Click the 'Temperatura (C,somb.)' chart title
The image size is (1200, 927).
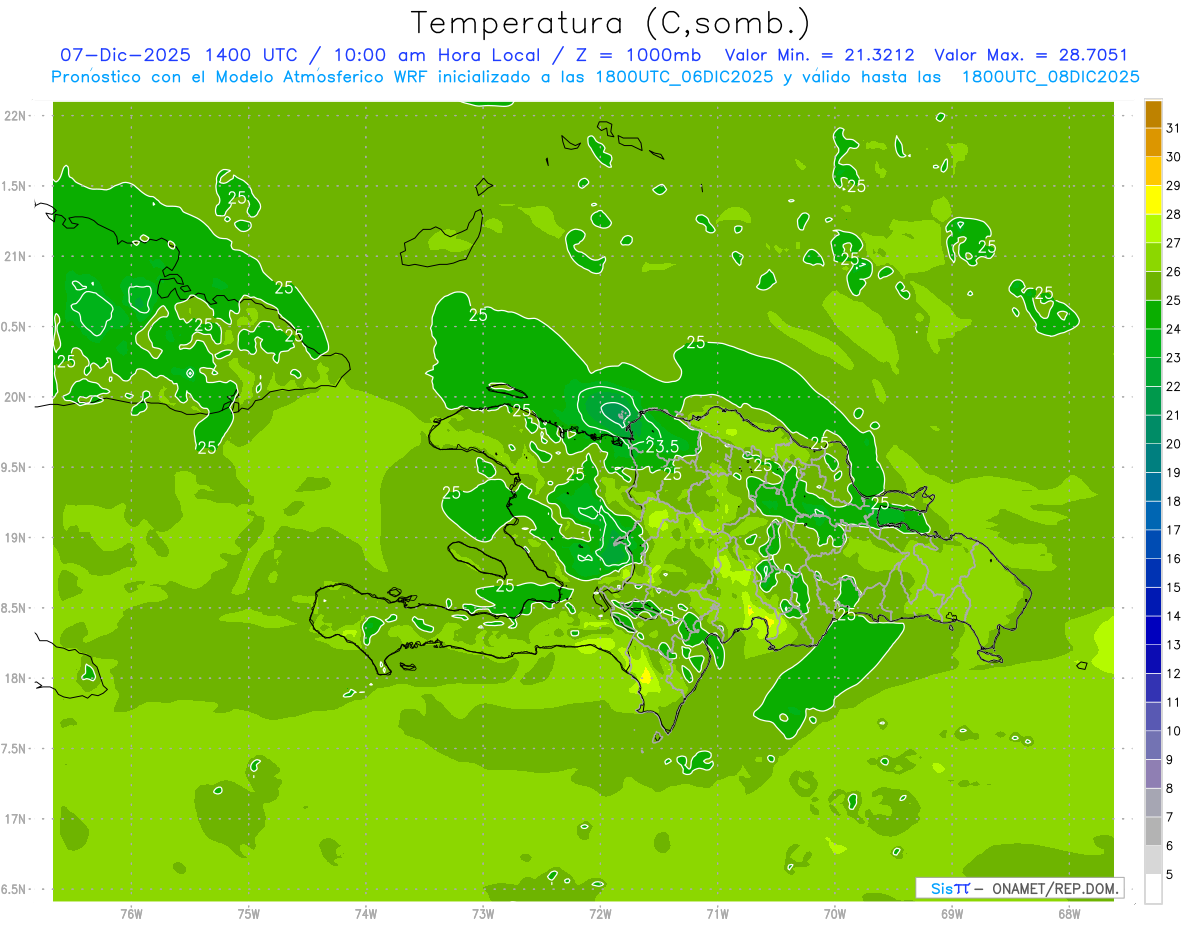click(x=611, y=23)
